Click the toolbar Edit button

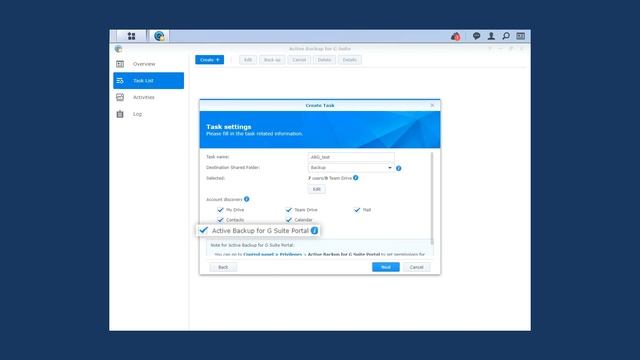(248, 60)
